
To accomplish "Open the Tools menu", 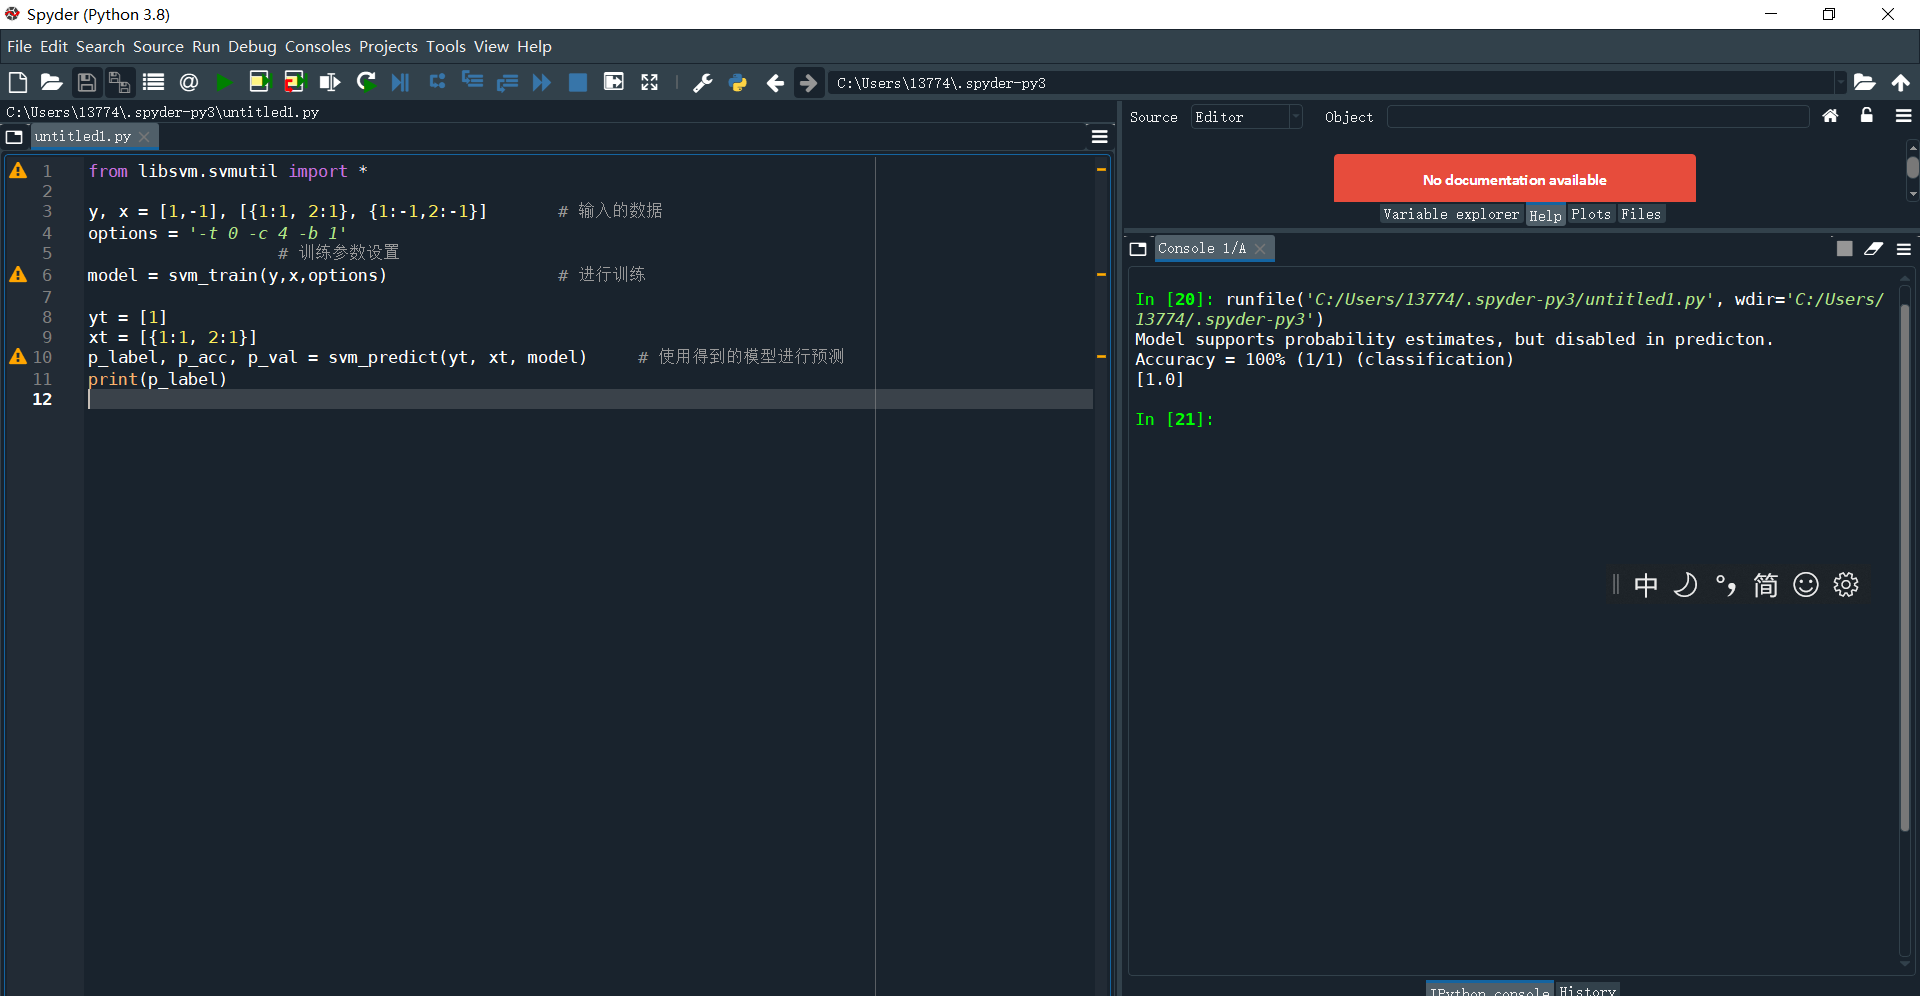I will click(x=446, y=47).
